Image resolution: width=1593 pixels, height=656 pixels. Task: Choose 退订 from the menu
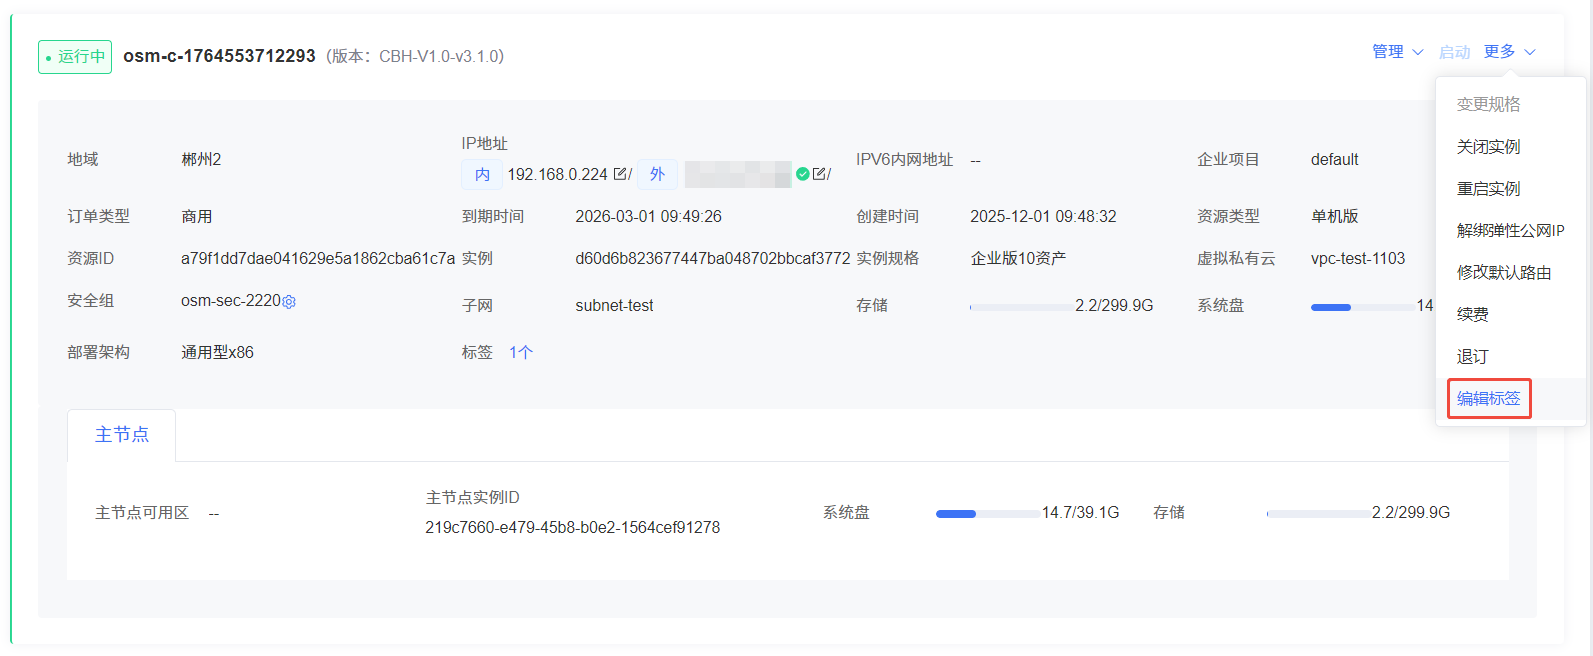[x=1473, y=356]
